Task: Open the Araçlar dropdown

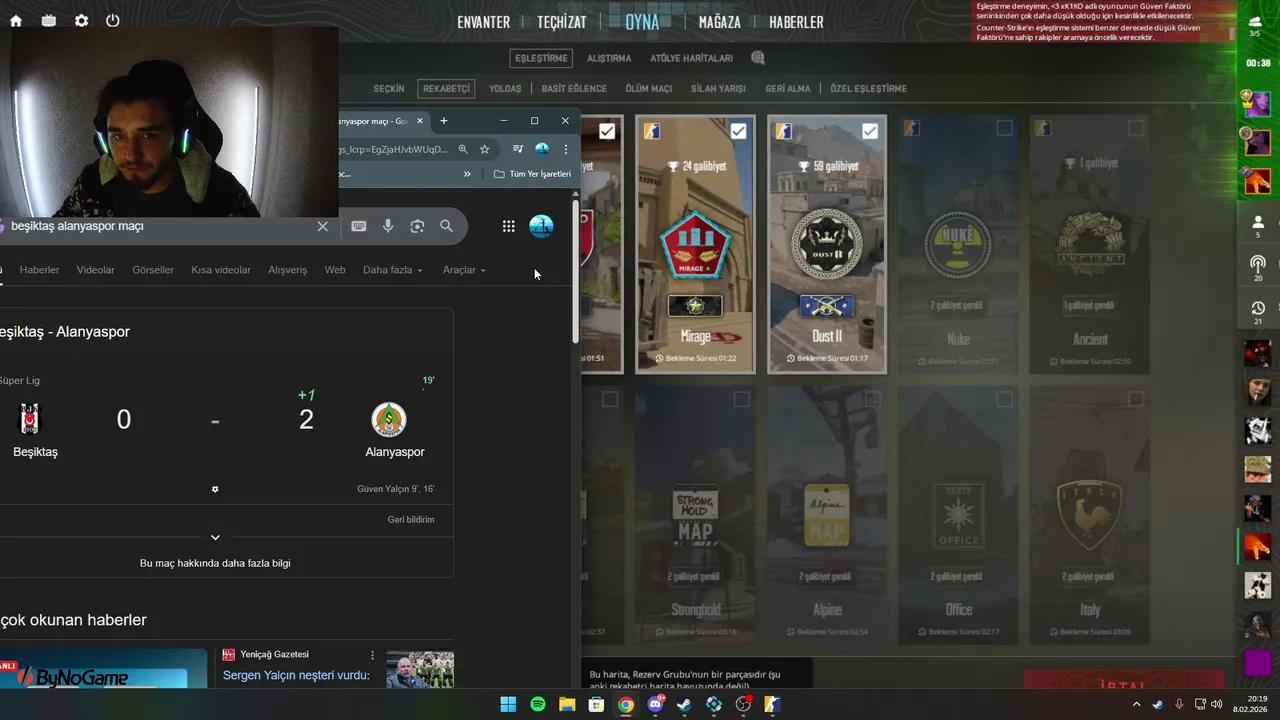Action: pyautogui.click(x=464, y=270)
